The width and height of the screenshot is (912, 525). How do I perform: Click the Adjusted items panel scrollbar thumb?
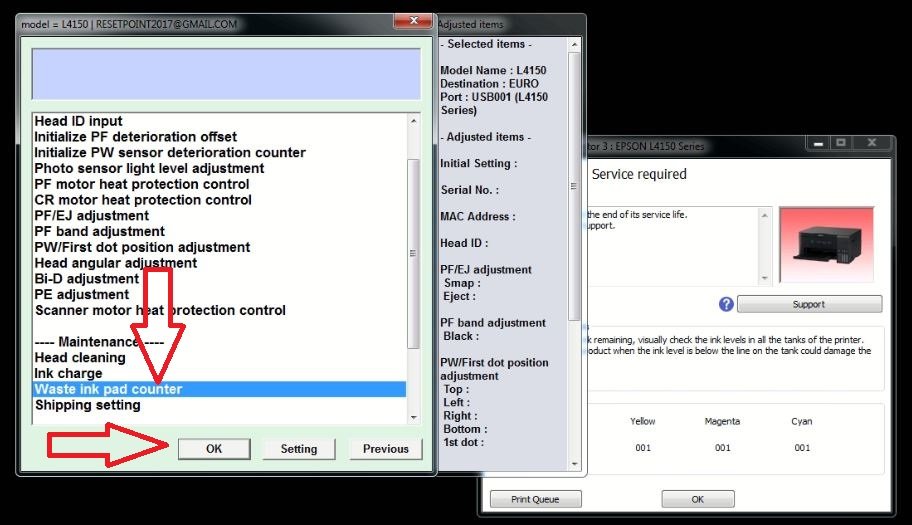coord(574,186)
